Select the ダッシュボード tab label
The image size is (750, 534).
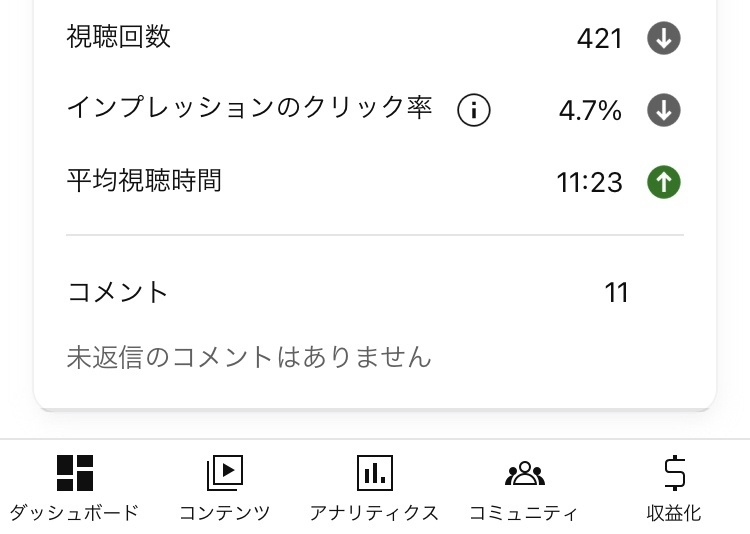point(74,513)
